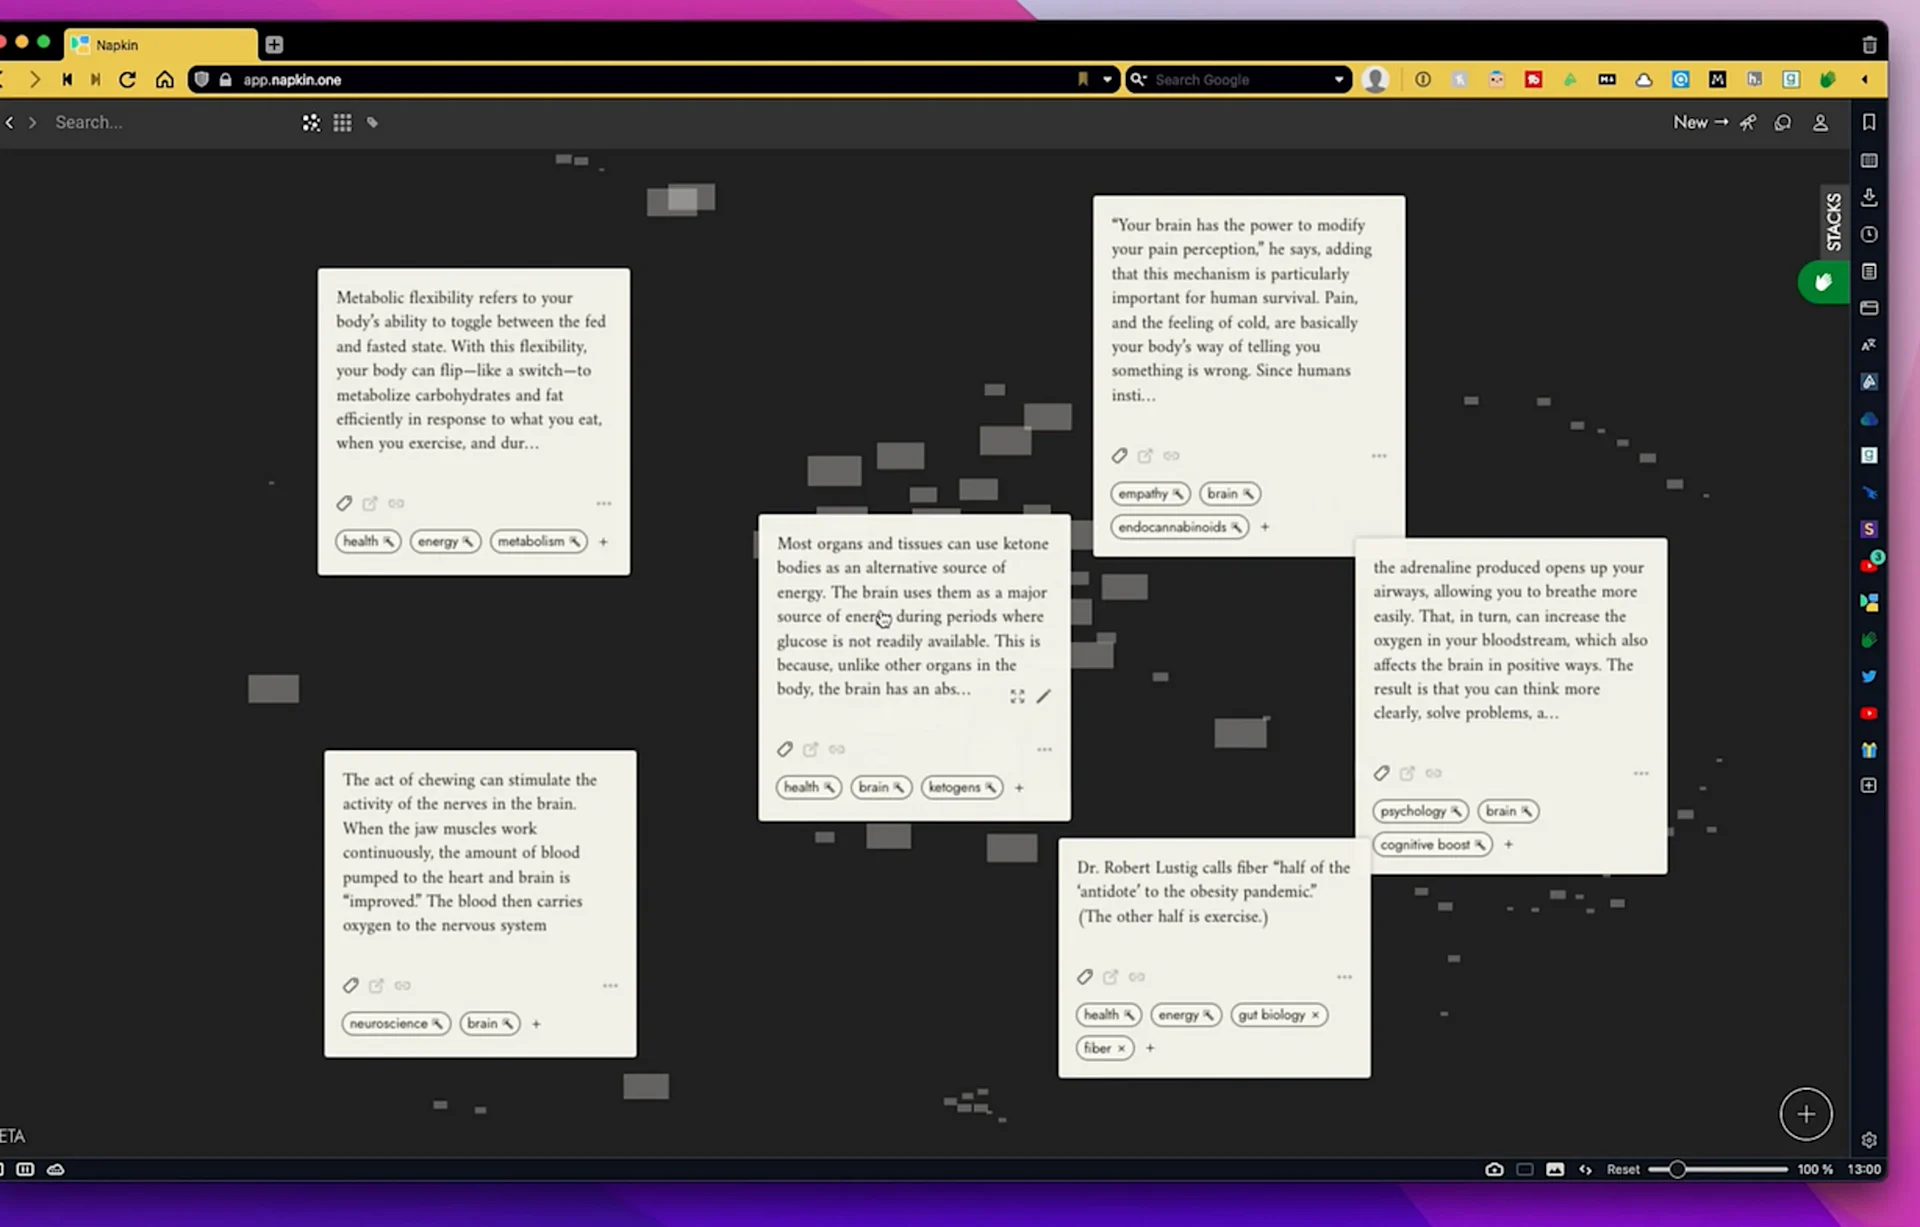Viewport: 1920px width, 1227px height.
Task: Click the tag icon on the Metabolic flexibility card
Action: coord(345,503)
